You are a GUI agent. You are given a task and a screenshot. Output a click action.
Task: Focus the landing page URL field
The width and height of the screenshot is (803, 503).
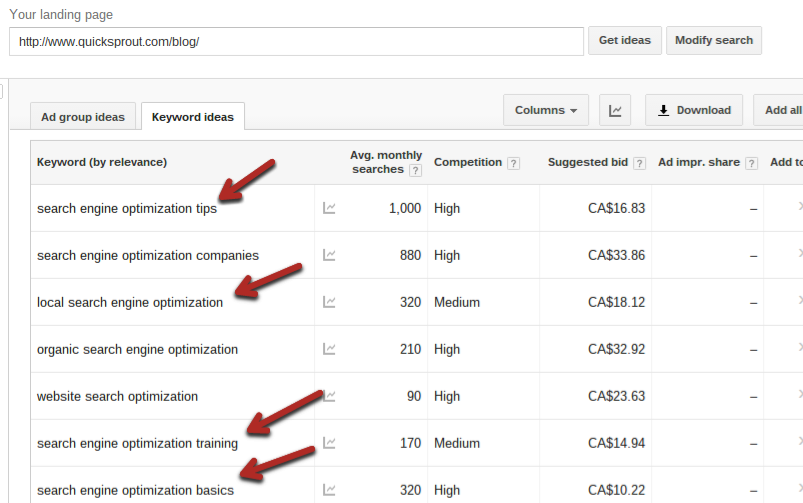pyautogui.click(x=296, y=41)
